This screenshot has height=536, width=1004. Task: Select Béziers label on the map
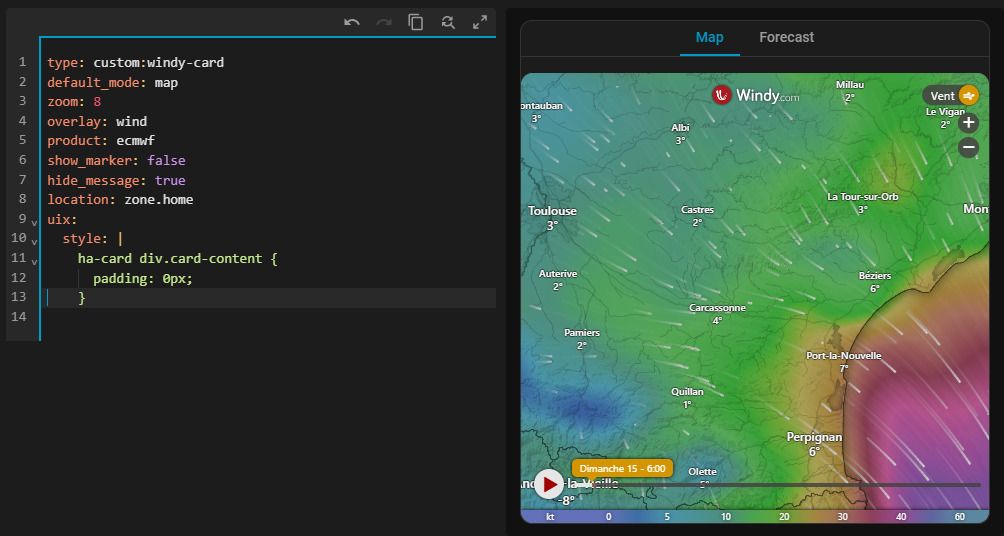click(x=875, y=275)
